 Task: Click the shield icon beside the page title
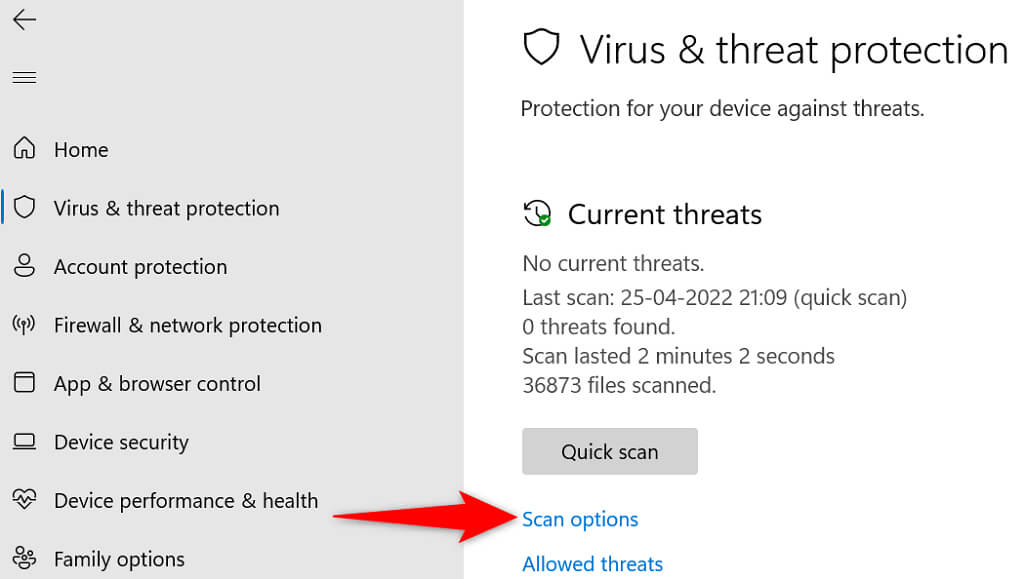(x=542, y=49)
